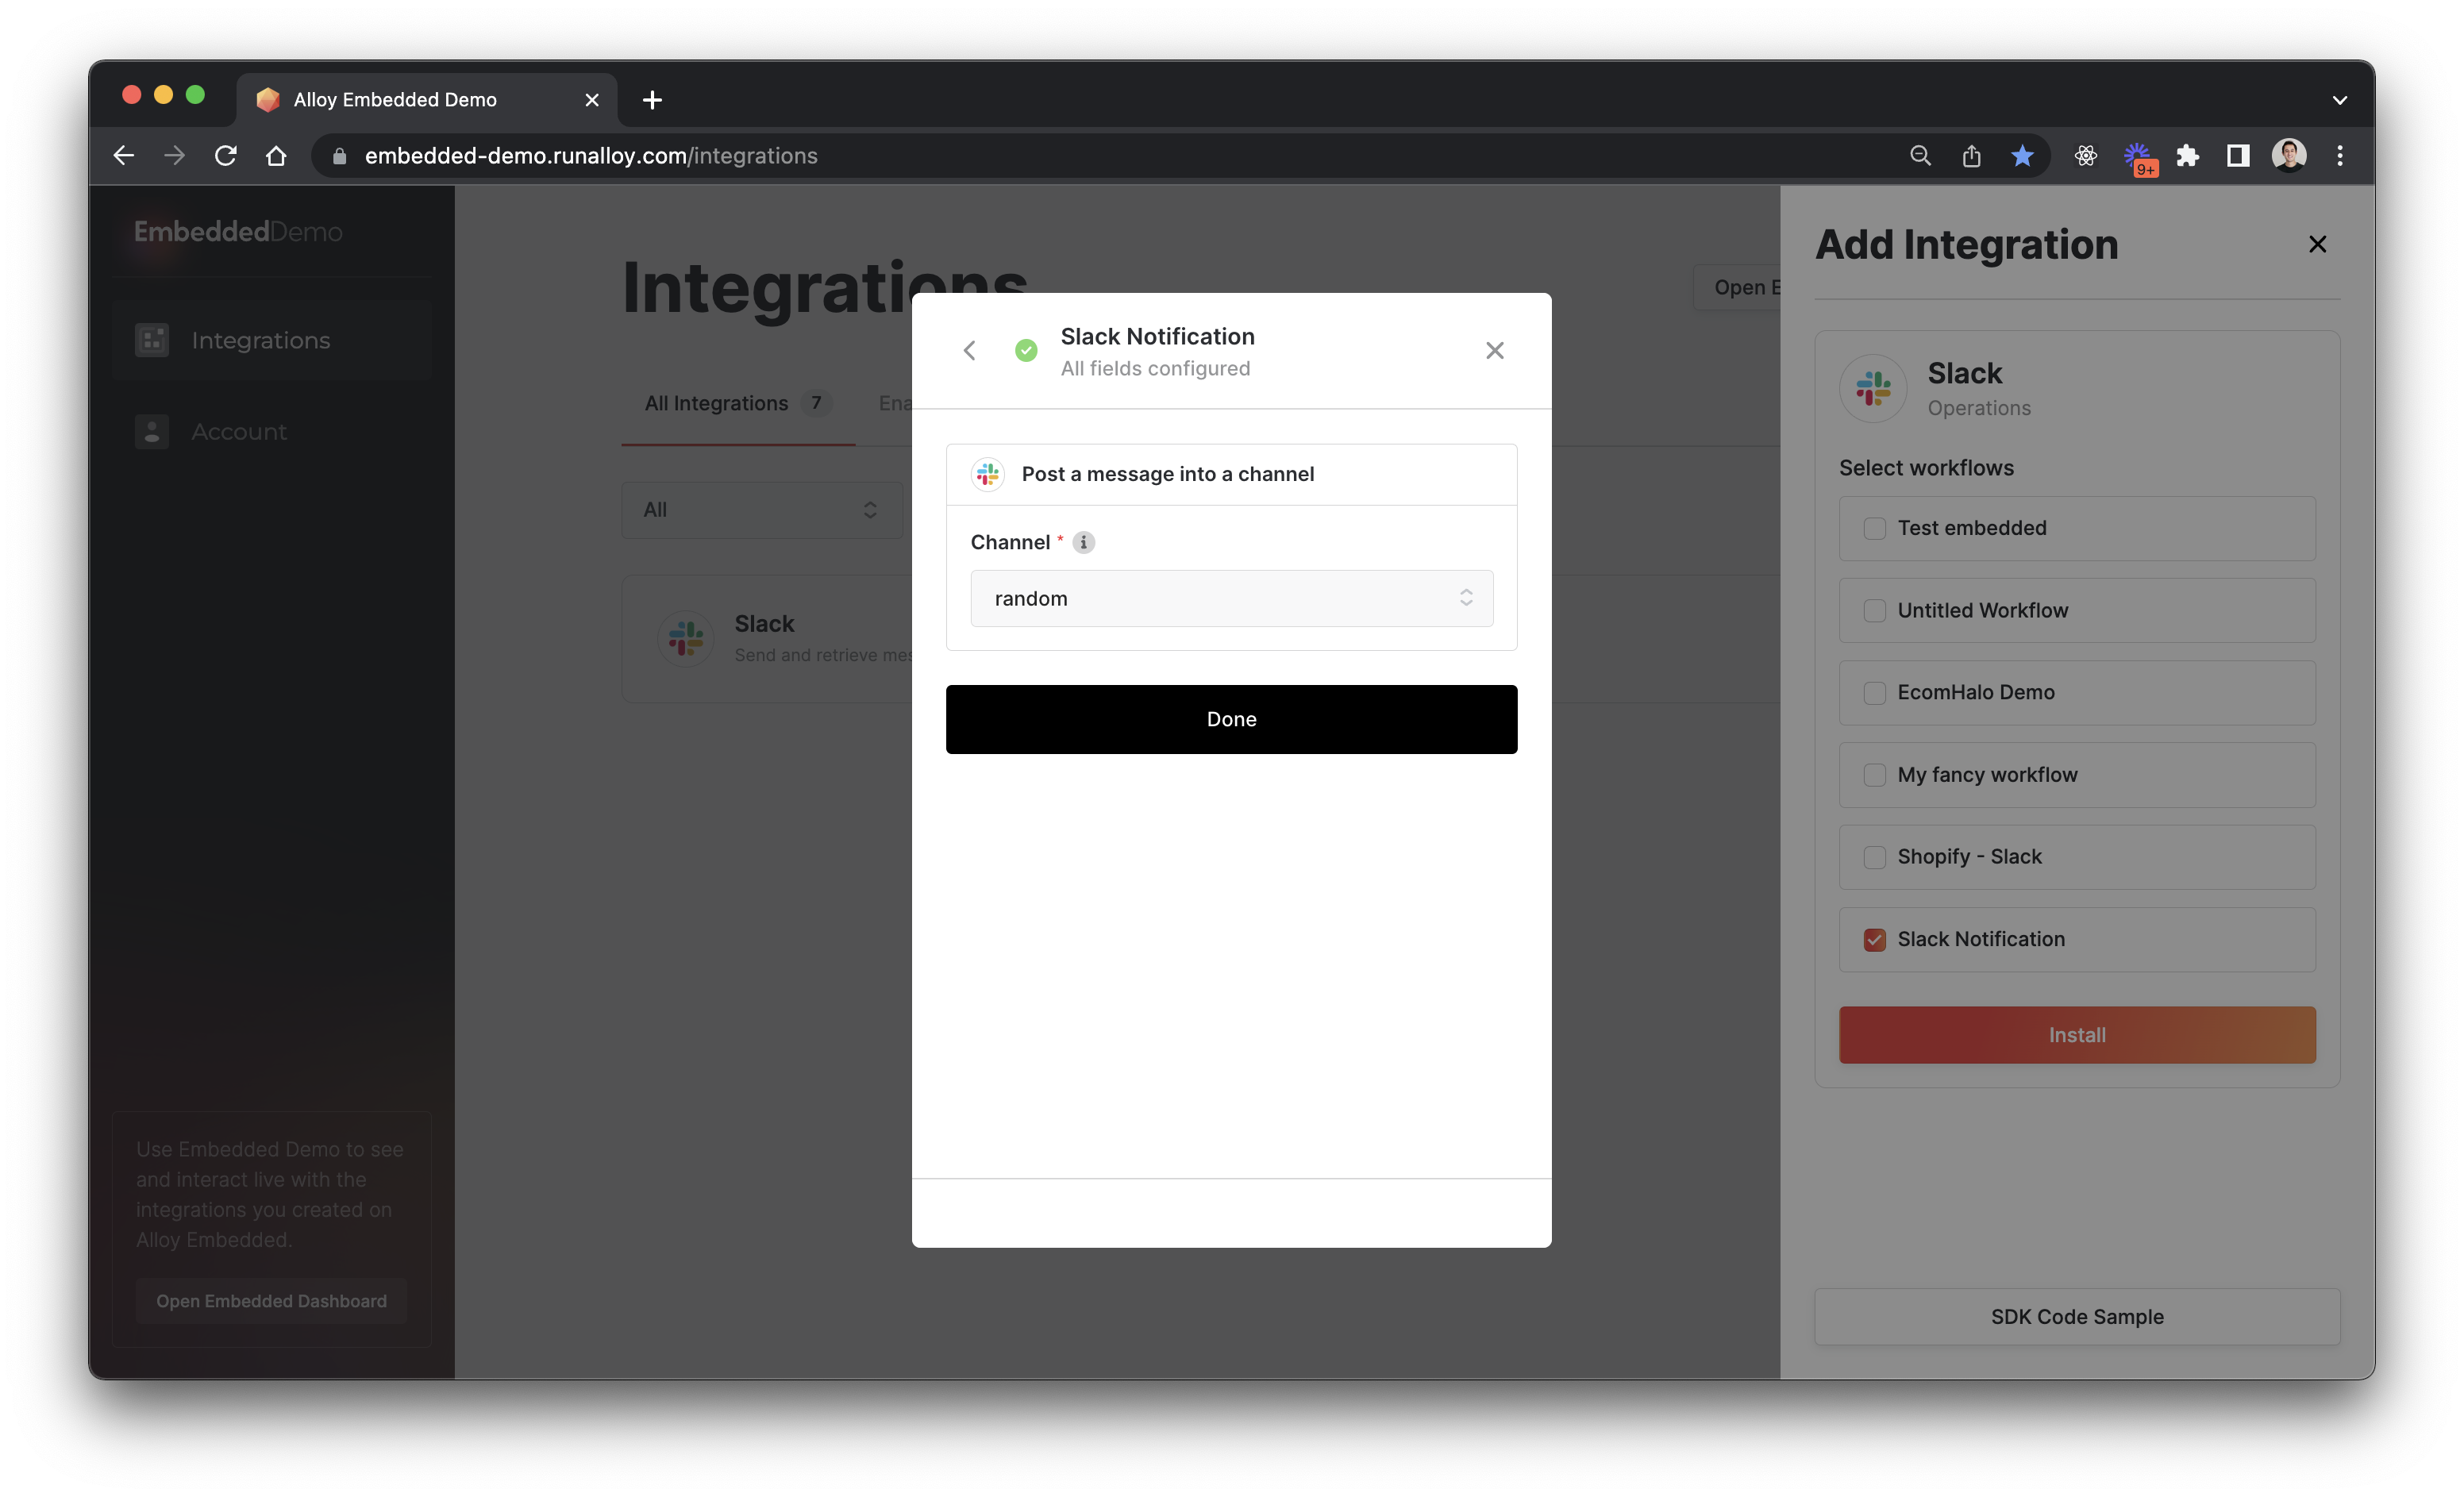The width and height of the screenshot is (2464, 1497).
Task: Select Account in the left sidebar
Action: click(x=239, y=432)
